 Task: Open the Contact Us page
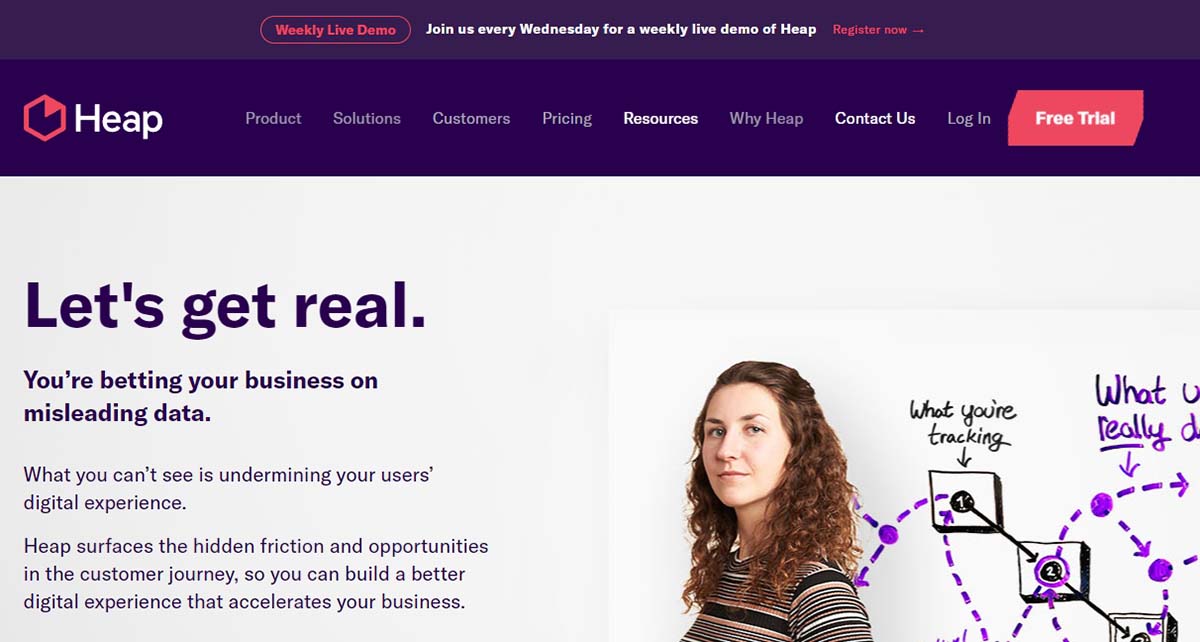[875, 118]
